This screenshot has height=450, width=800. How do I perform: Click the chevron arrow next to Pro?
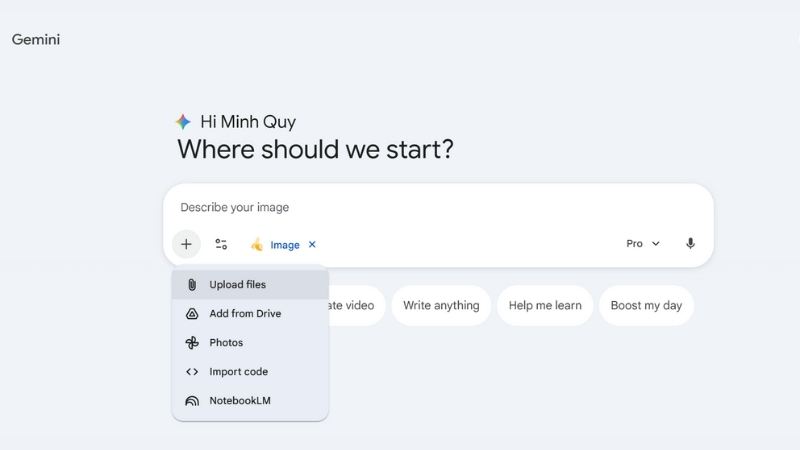(656, 243)
